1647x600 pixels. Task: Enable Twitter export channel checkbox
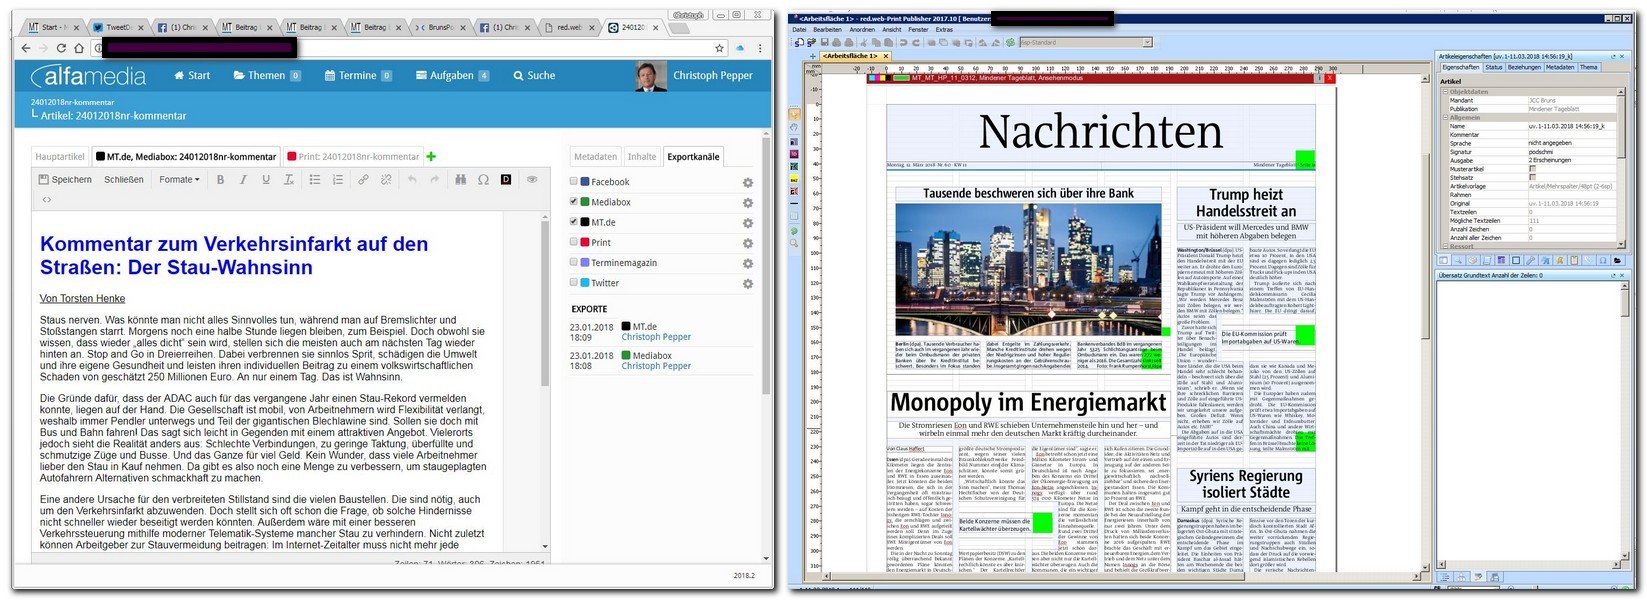pos(574,282)
